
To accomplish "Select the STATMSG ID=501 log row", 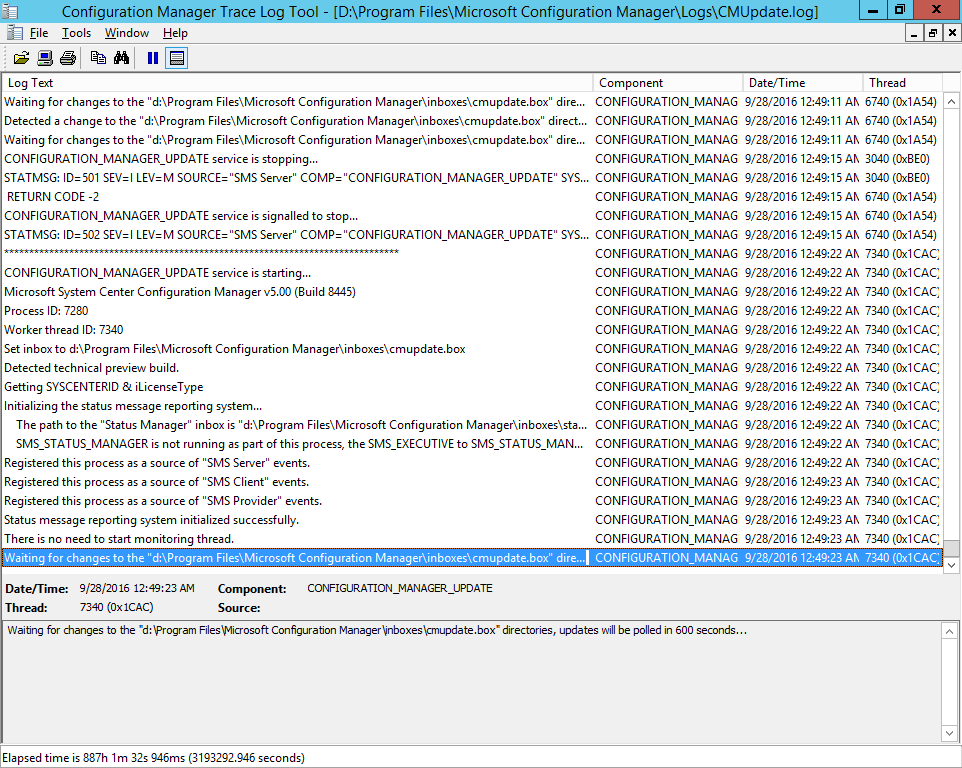I will click(472, 178).
